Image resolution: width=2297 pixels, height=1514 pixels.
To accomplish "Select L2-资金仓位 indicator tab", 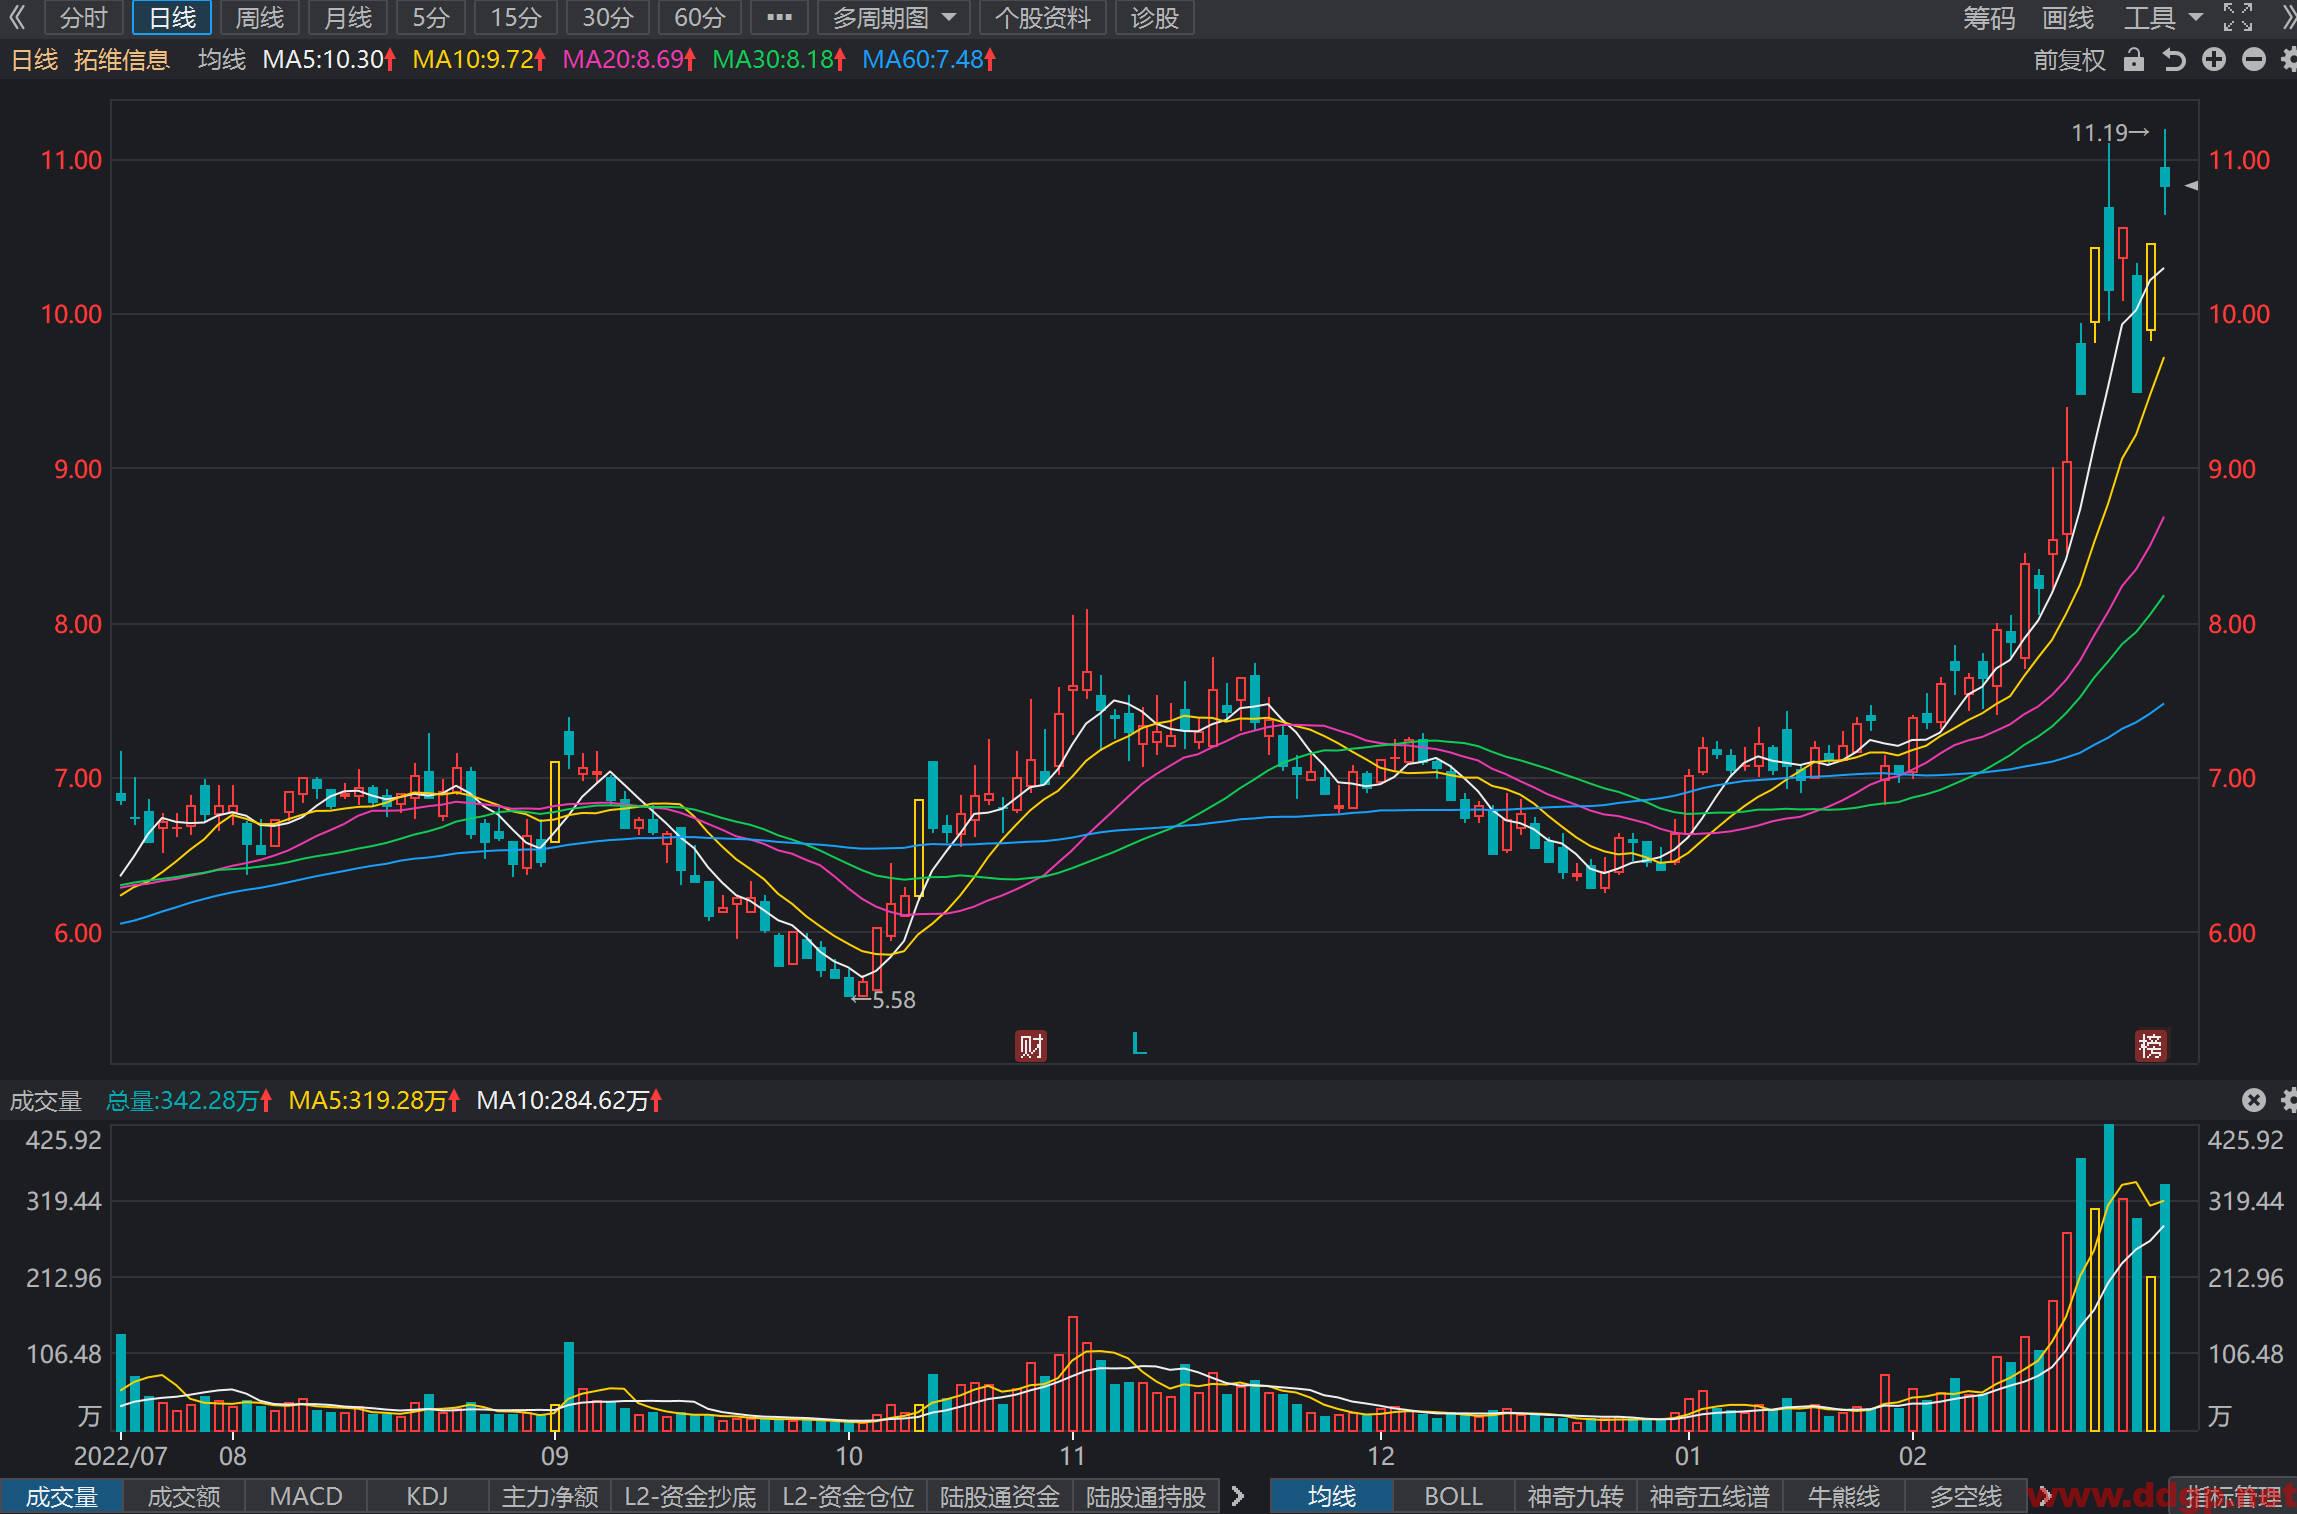I will pyautogui.click(x=848, y=1497).
